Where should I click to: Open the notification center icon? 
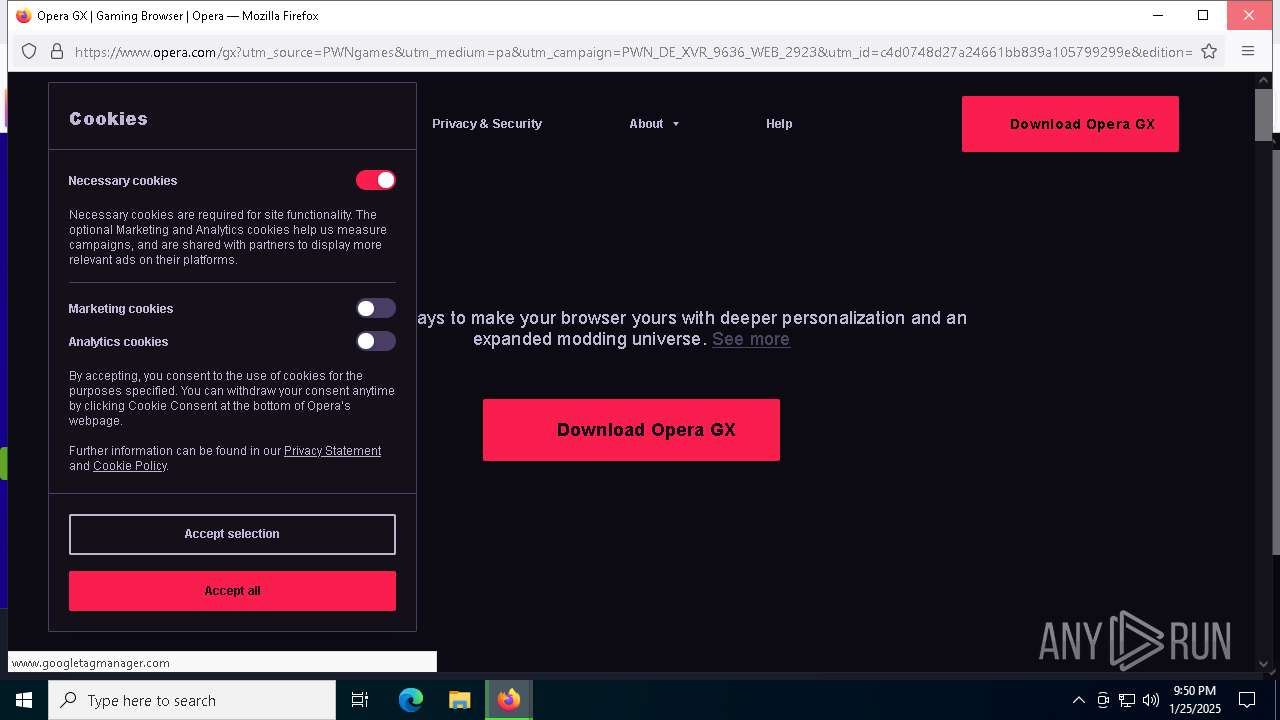1247,700
